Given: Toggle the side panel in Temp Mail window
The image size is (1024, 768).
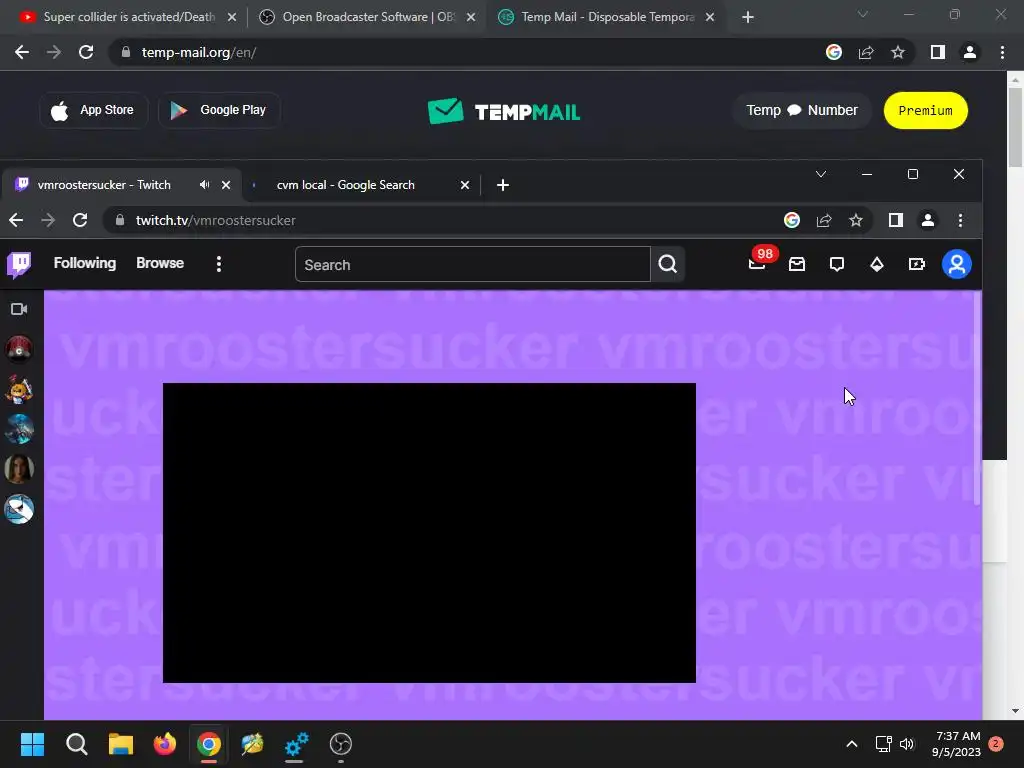Looking at the screenshot, I should point(938,52).
